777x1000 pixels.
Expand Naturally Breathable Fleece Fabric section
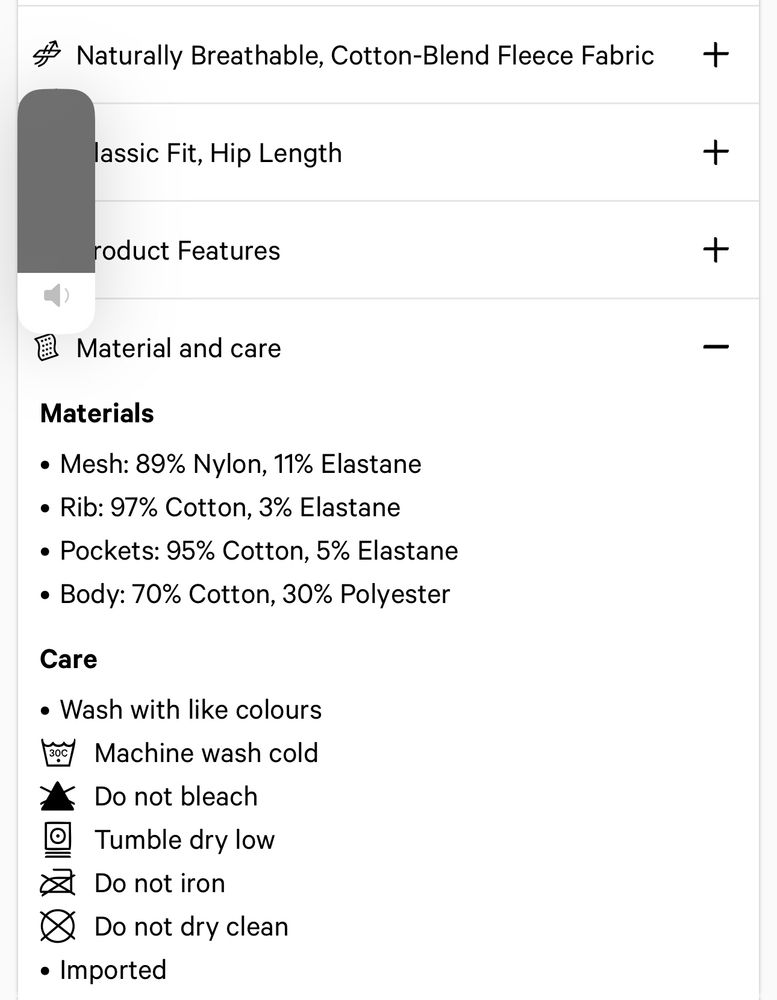(716, 54)
